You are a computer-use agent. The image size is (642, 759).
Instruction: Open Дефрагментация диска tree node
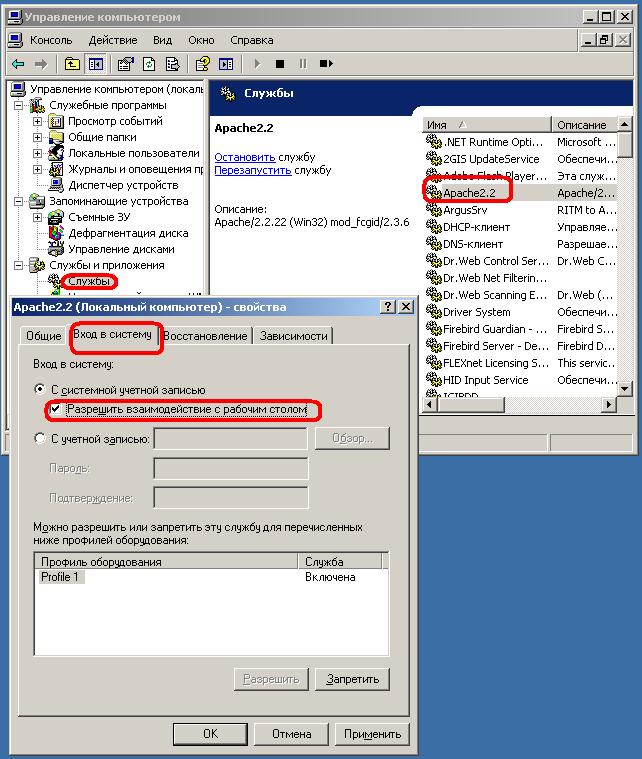128,233
